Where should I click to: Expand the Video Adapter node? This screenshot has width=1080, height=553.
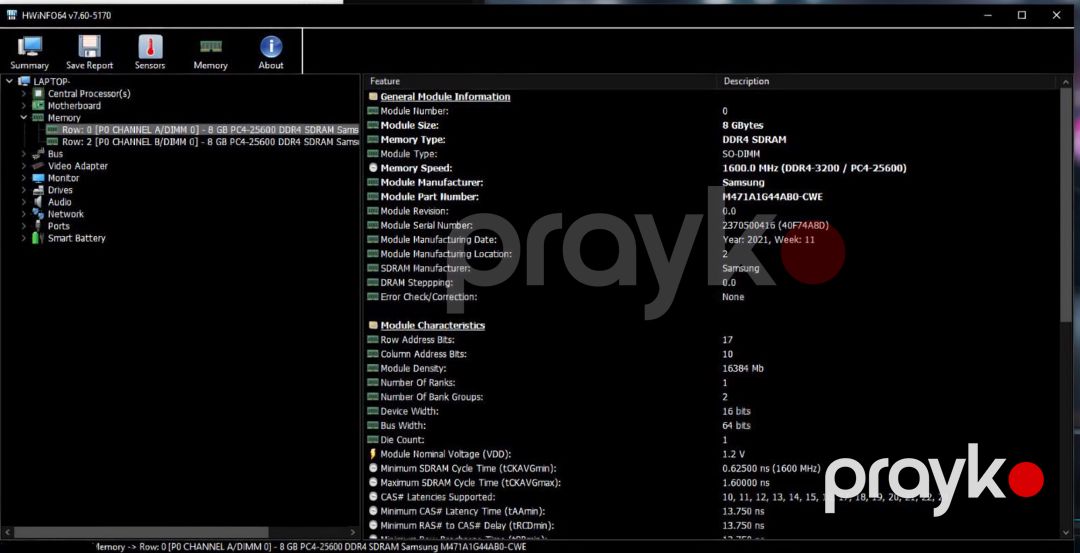click(23, 166)
